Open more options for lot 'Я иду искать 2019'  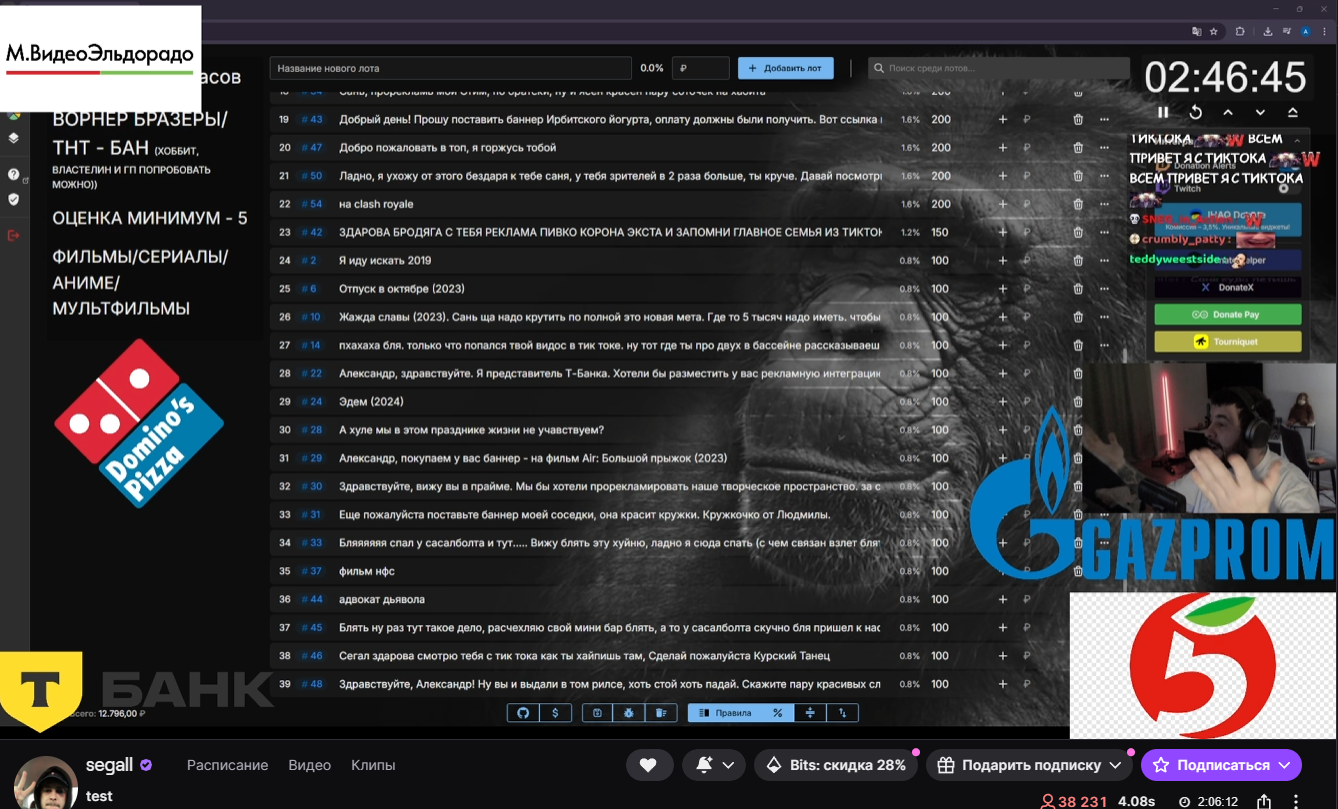(1104, 261)
